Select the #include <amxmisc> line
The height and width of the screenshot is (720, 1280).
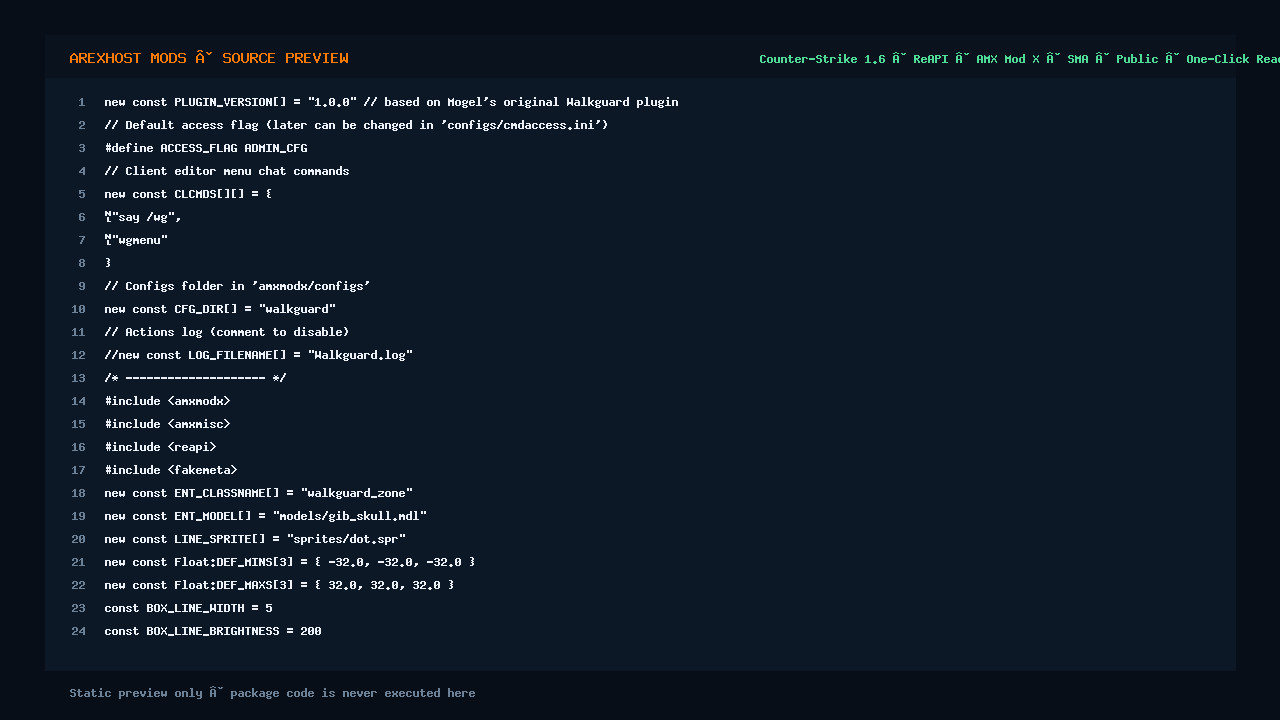[167, 424]
